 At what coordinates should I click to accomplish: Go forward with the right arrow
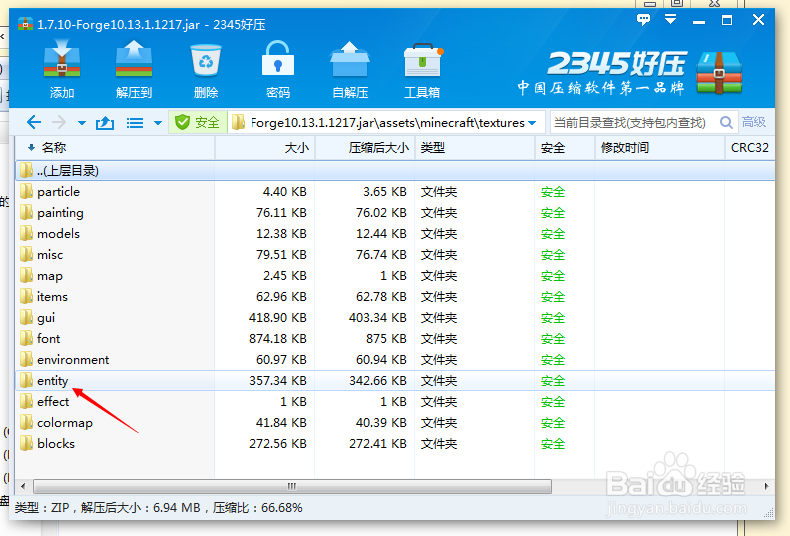coord(59,122)
